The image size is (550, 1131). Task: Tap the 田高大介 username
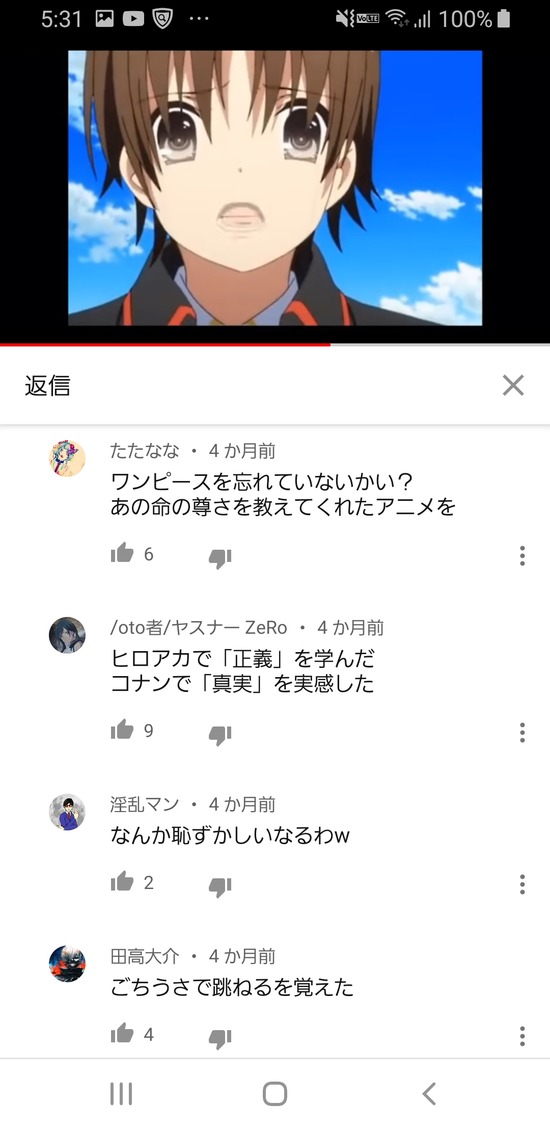[145, 956]
